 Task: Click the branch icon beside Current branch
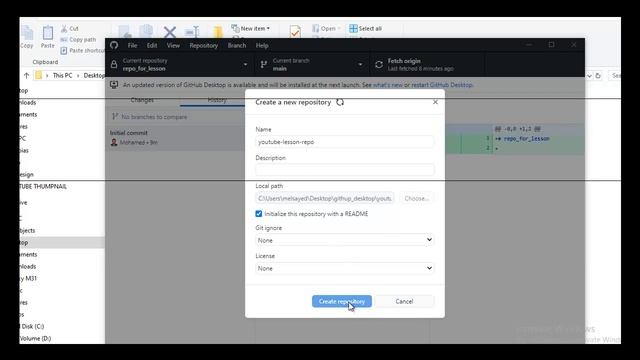(x=264, y=64)
